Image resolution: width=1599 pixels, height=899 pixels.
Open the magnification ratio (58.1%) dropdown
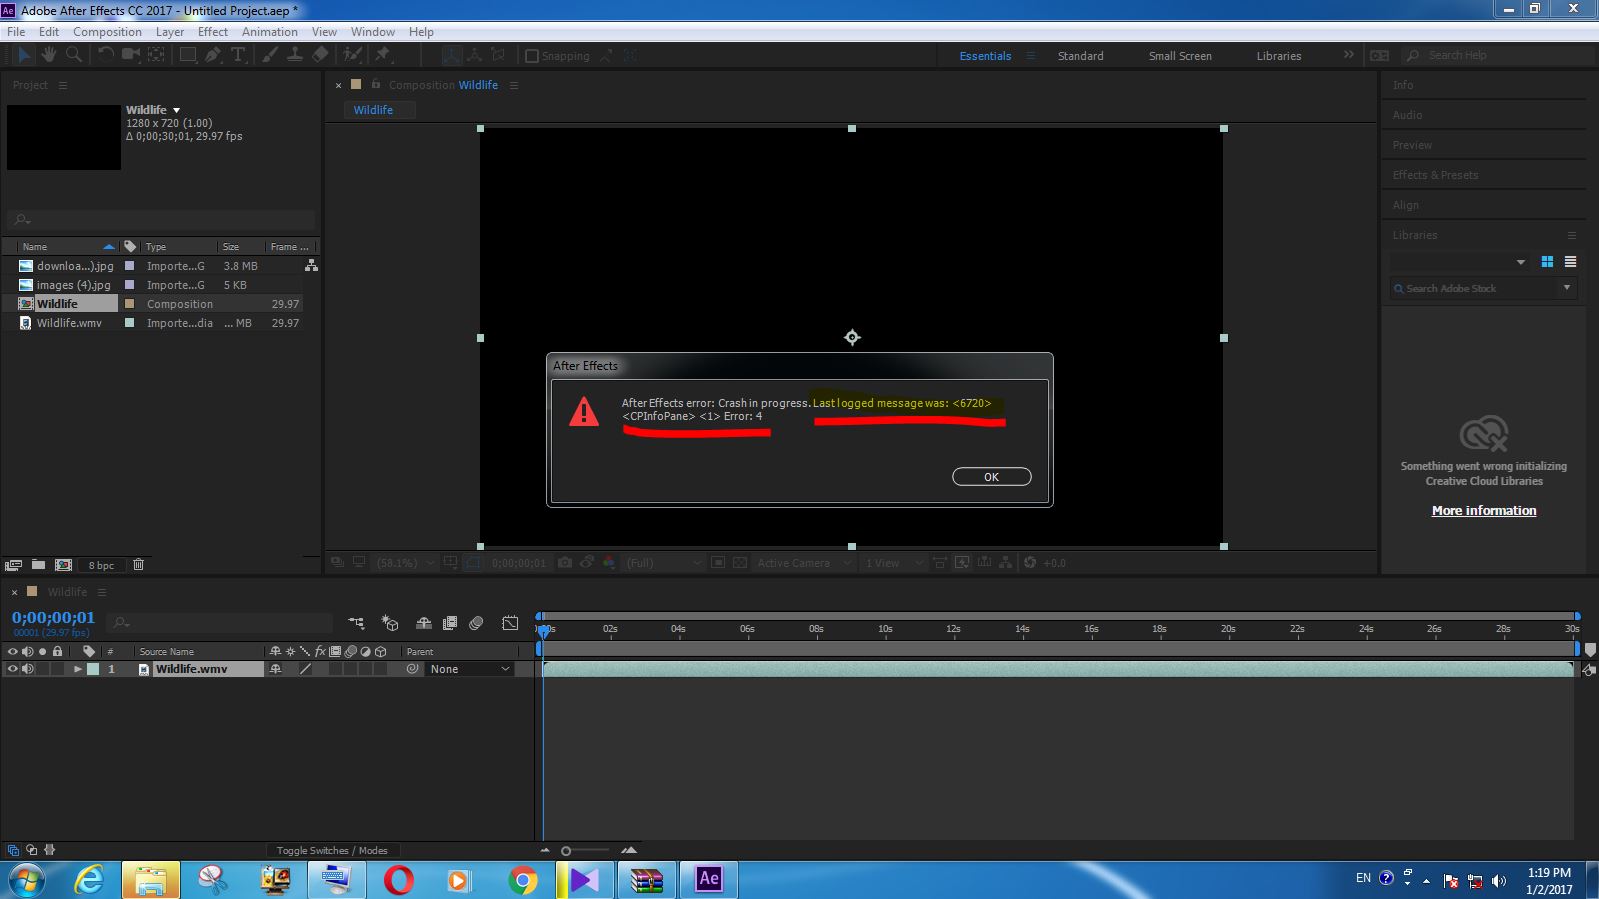click(404, 563)
